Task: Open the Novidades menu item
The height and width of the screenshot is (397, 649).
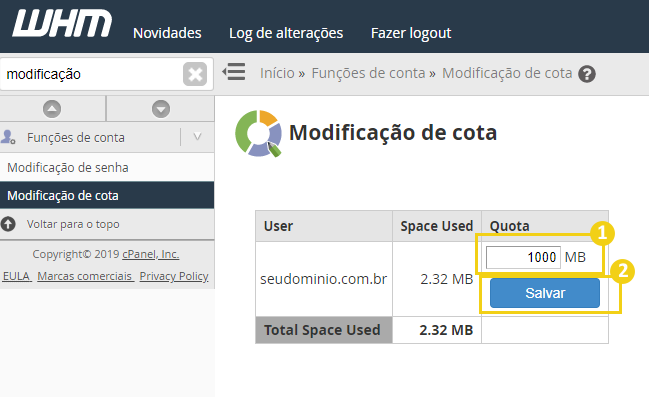Action: [167, 33]
